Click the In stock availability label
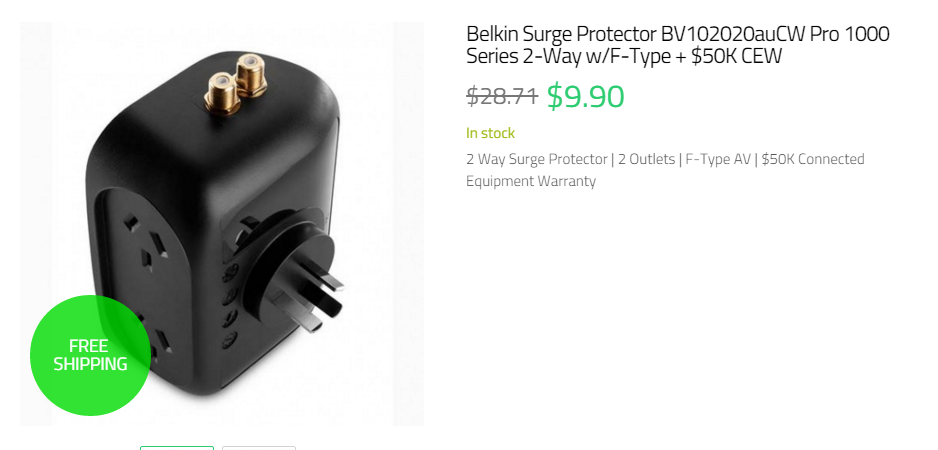 pos(491,133)
